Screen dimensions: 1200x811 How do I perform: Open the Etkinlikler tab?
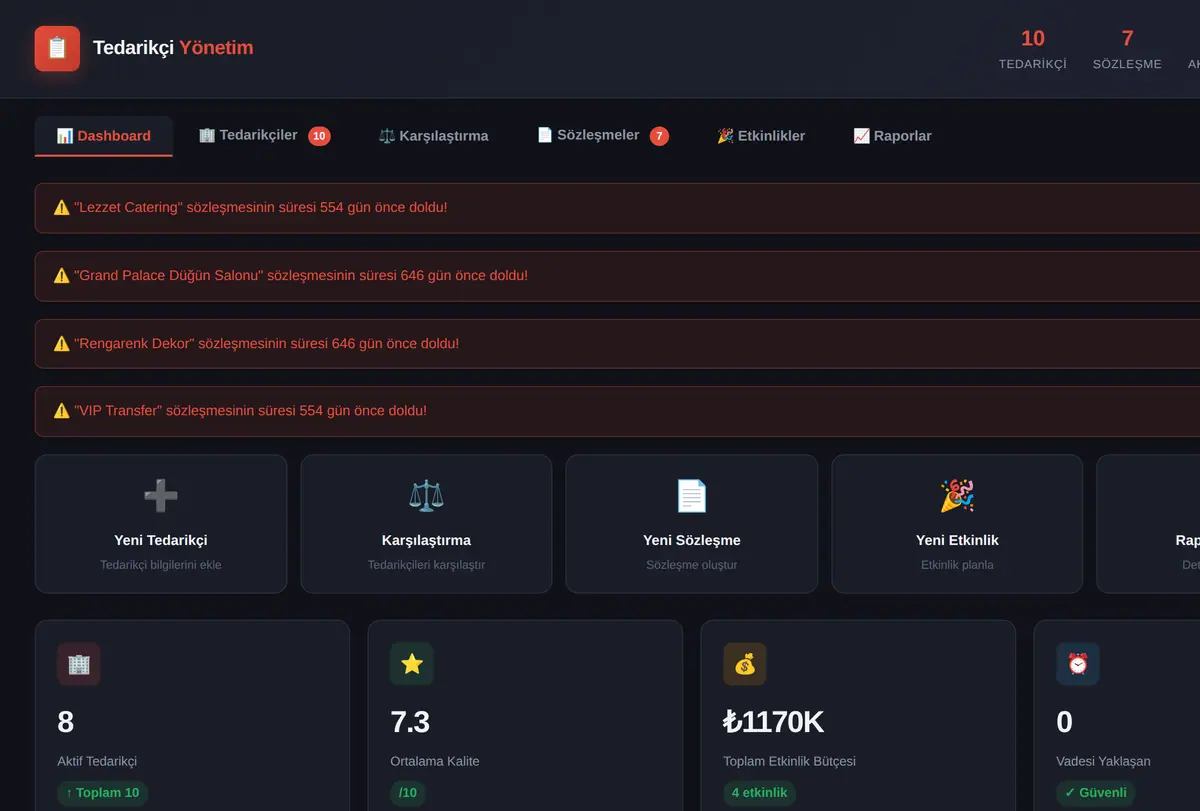pos(761,136)
